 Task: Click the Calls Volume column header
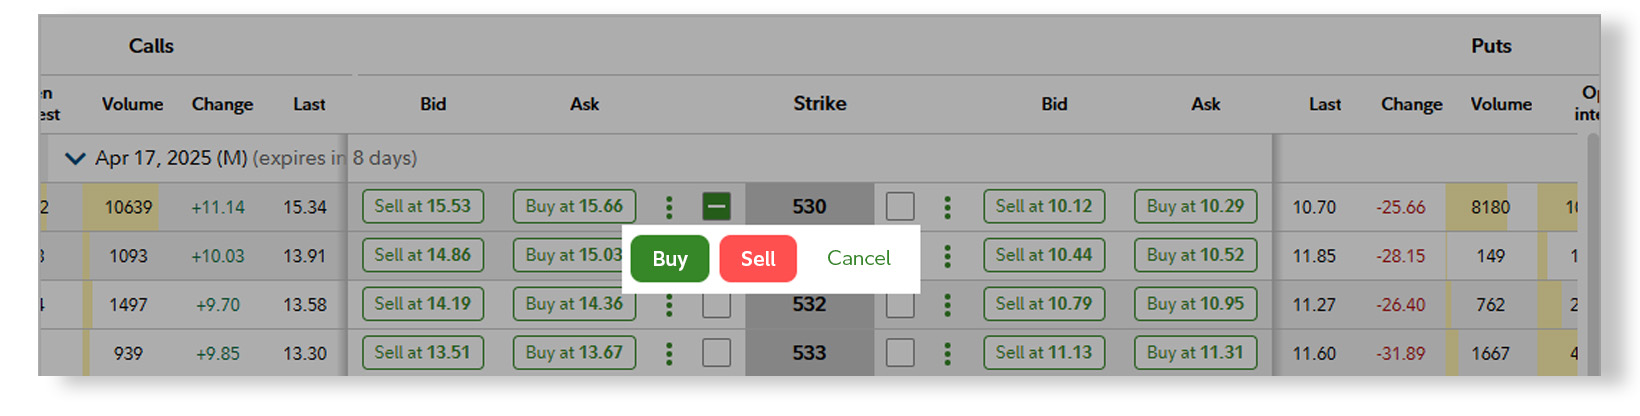(132, 104)
